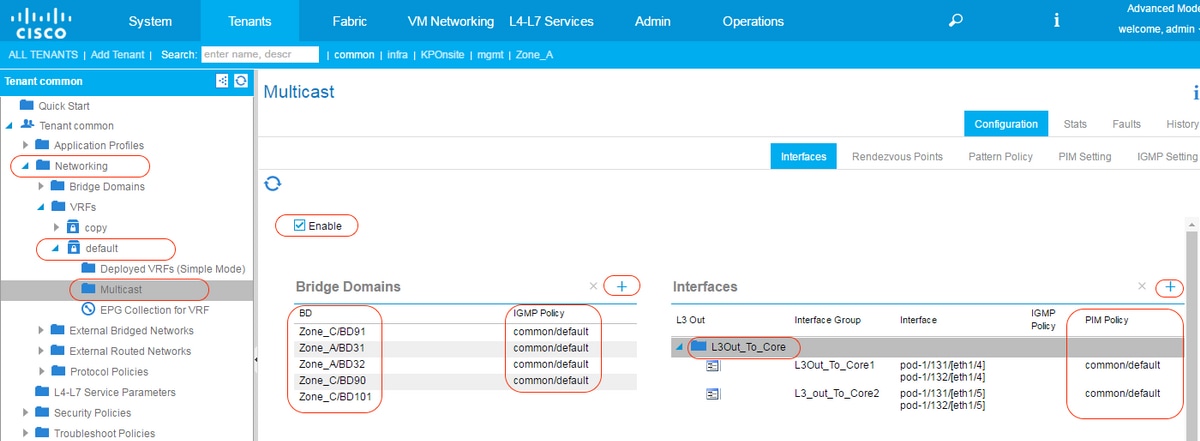The image size is (1200, 441).
Task: Click the L3Out_To_Core1 interface group icon
Action: click(x=714, y=366)
